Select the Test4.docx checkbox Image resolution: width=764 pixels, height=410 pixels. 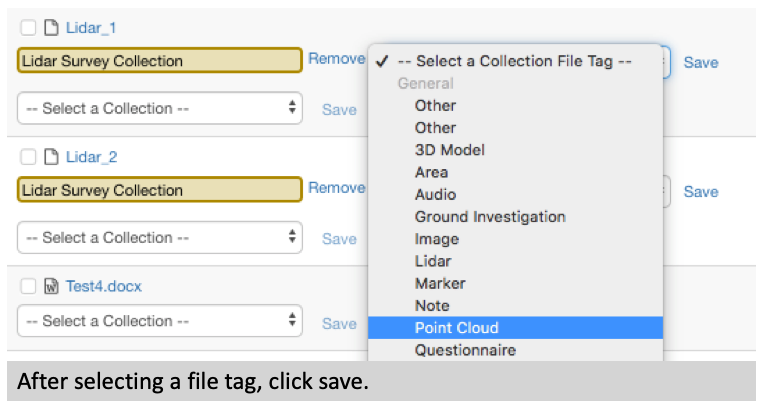pos(29,286)
